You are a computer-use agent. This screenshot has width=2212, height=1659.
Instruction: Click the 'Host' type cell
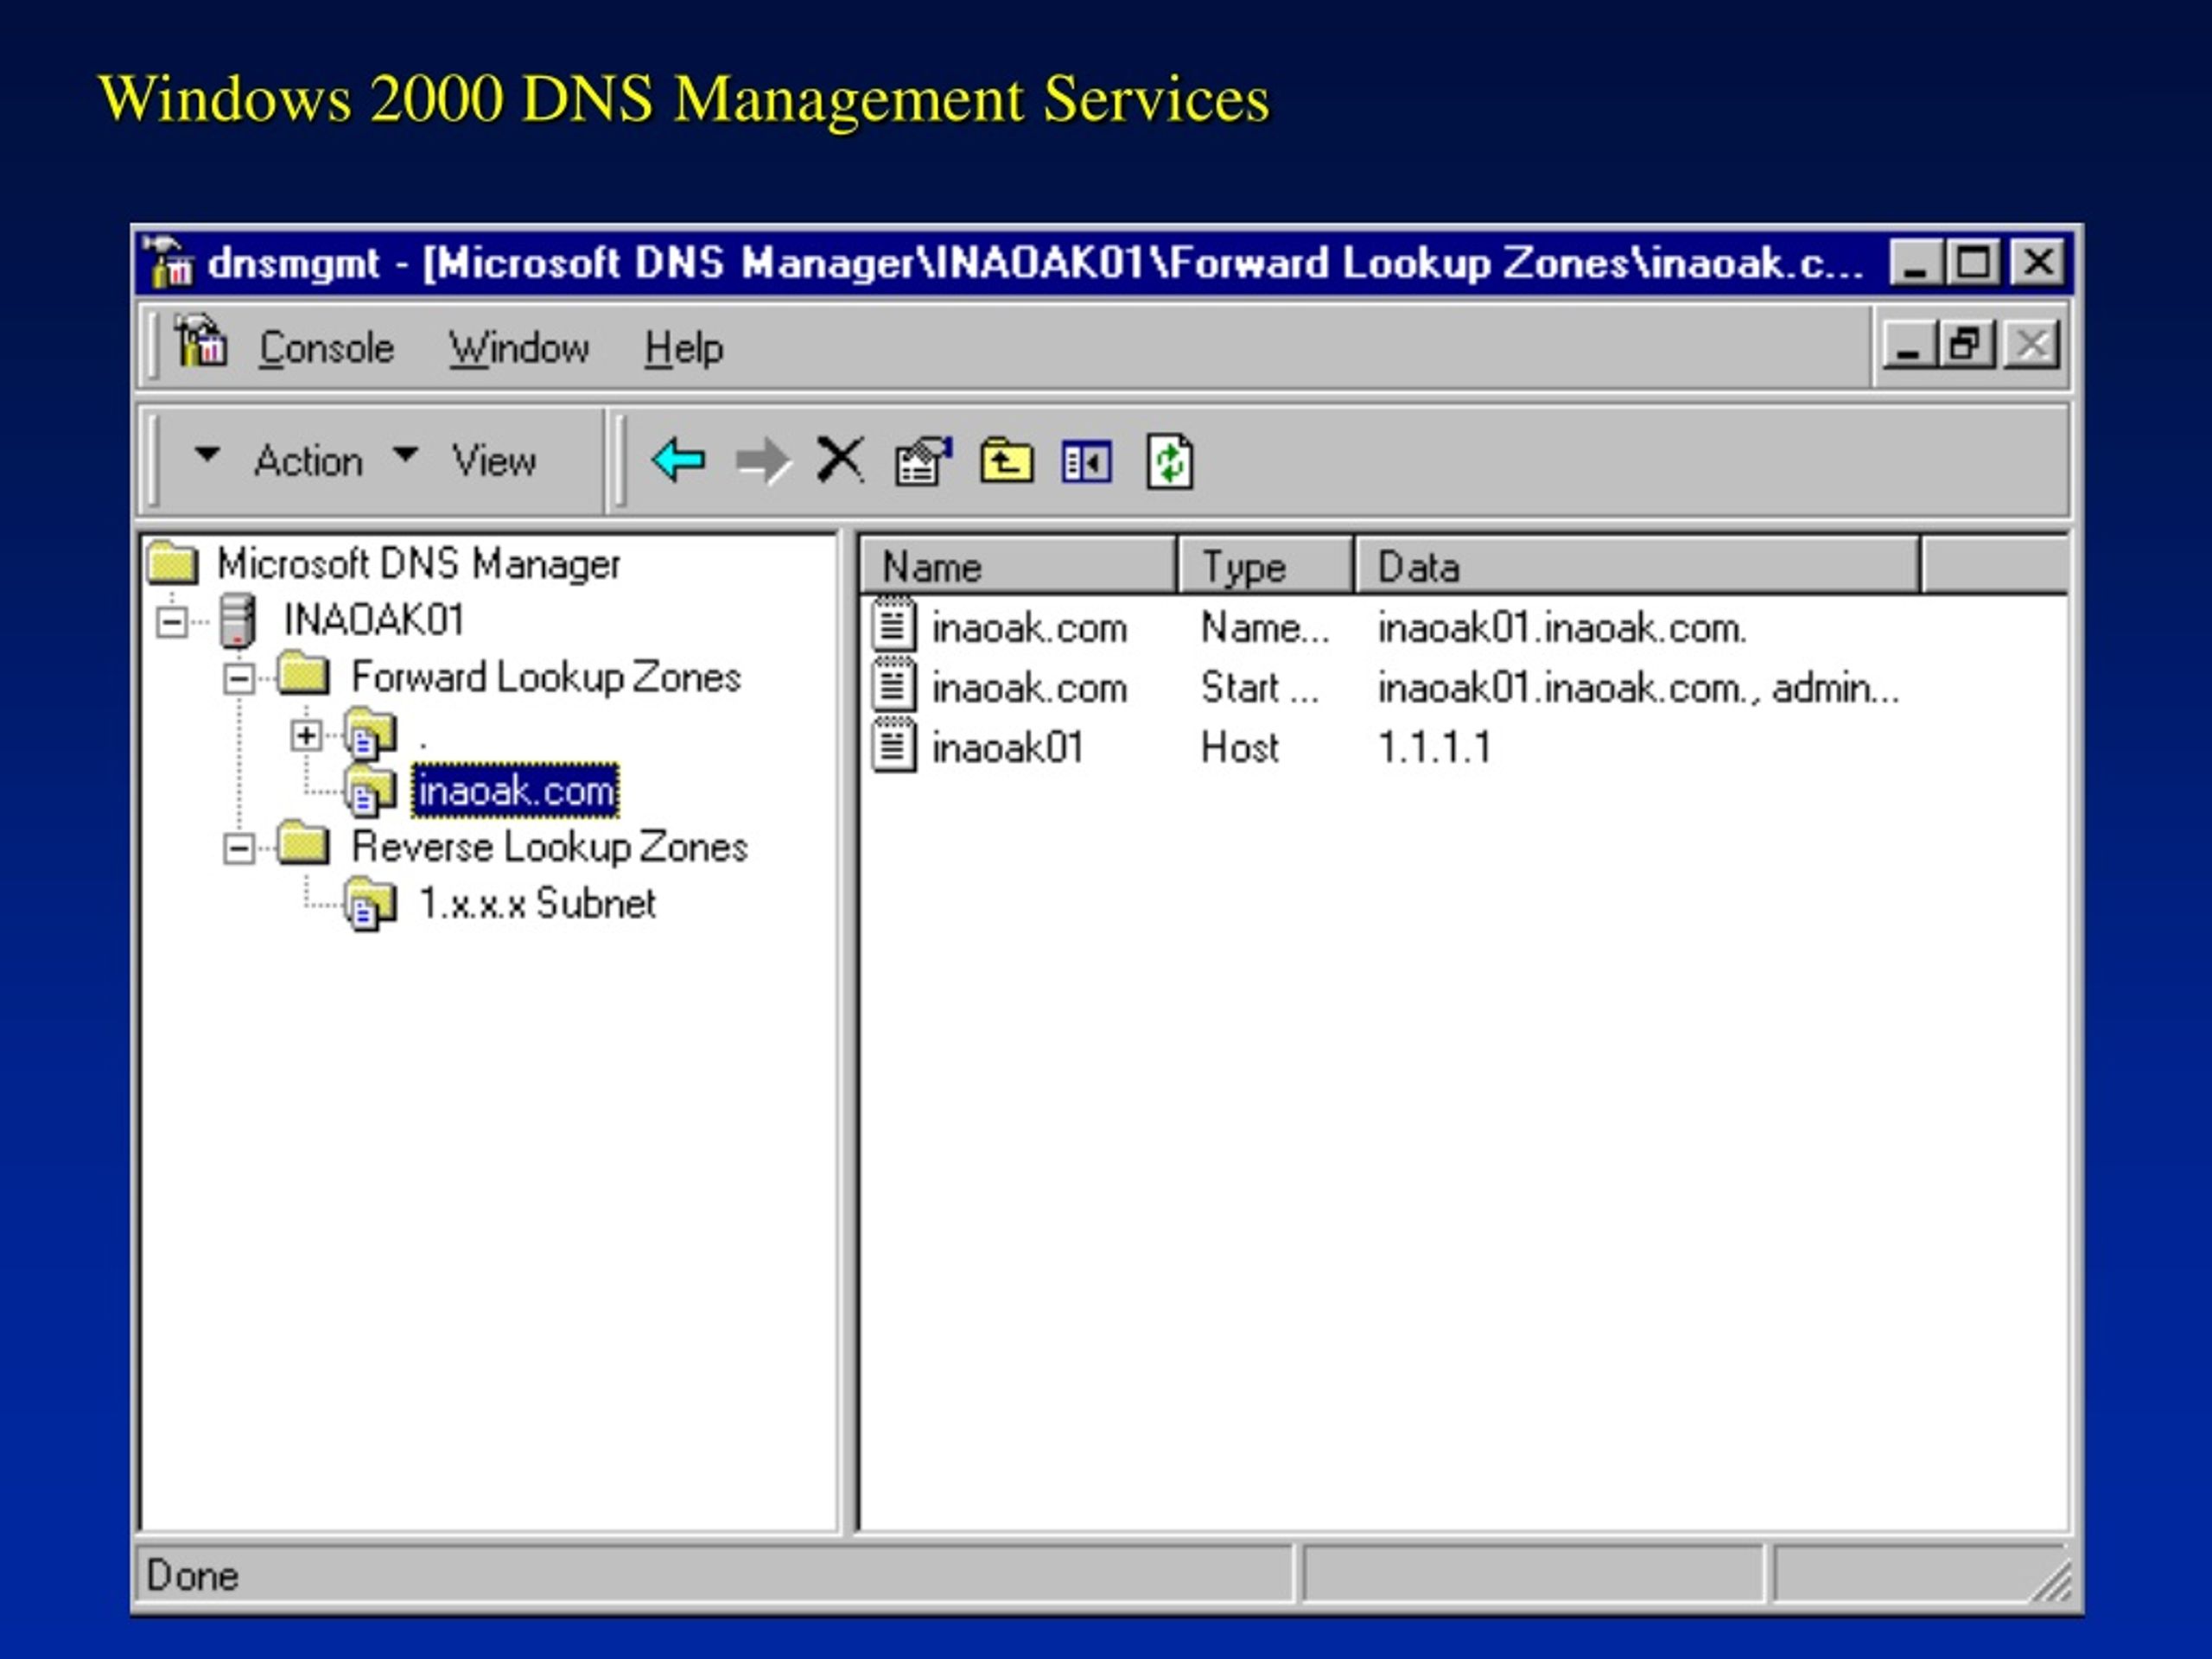coord(1240,748)
